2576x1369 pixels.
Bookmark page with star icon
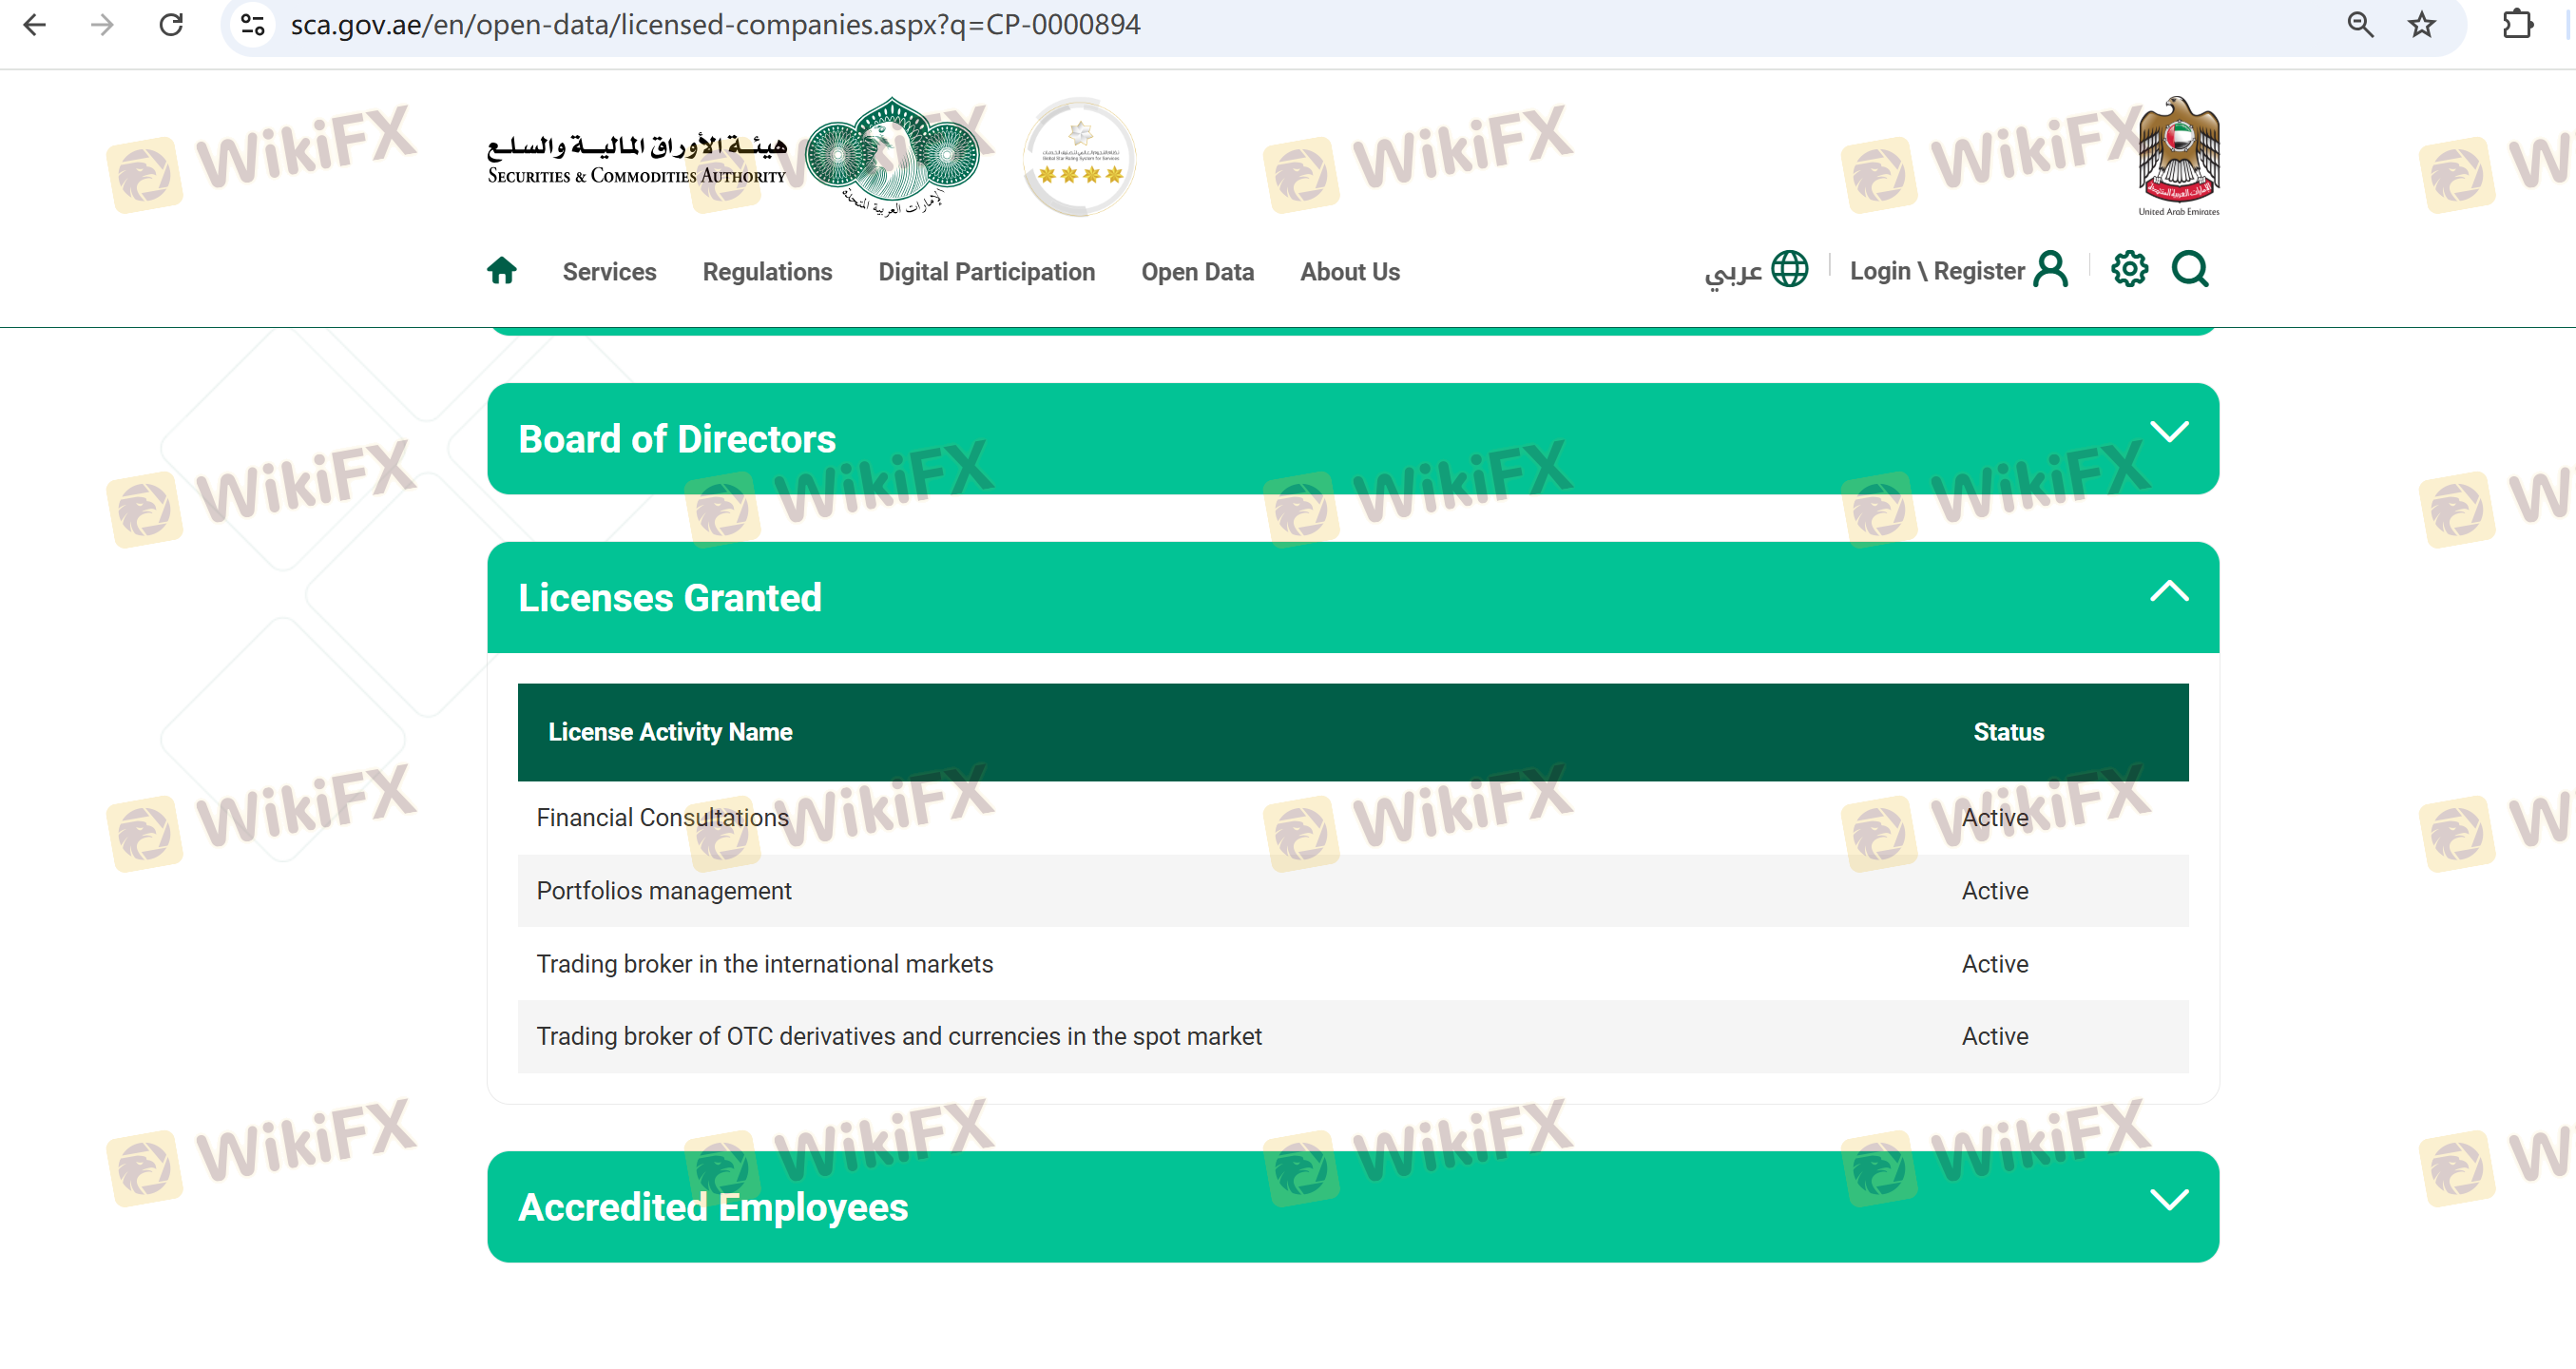2421,25
